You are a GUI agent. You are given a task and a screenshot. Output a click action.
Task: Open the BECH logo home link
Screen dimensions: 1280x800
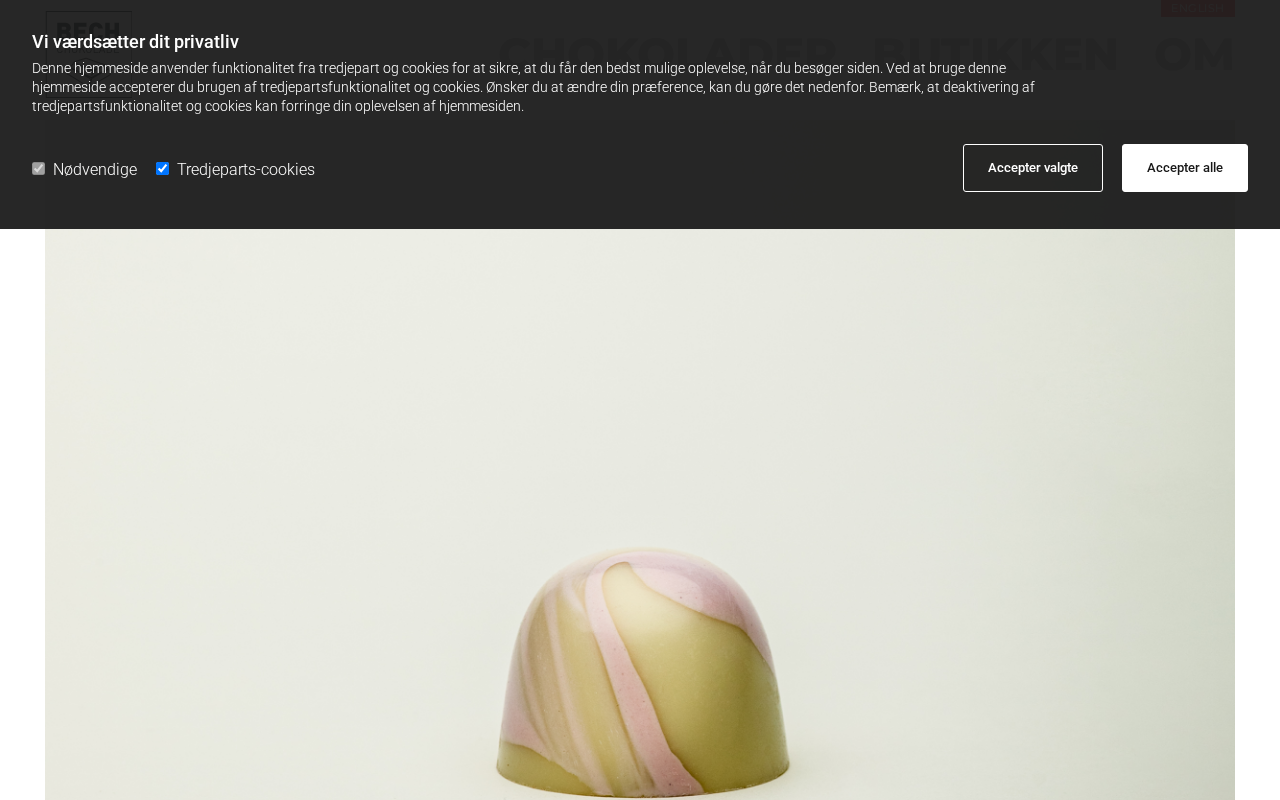pos(89,28)
